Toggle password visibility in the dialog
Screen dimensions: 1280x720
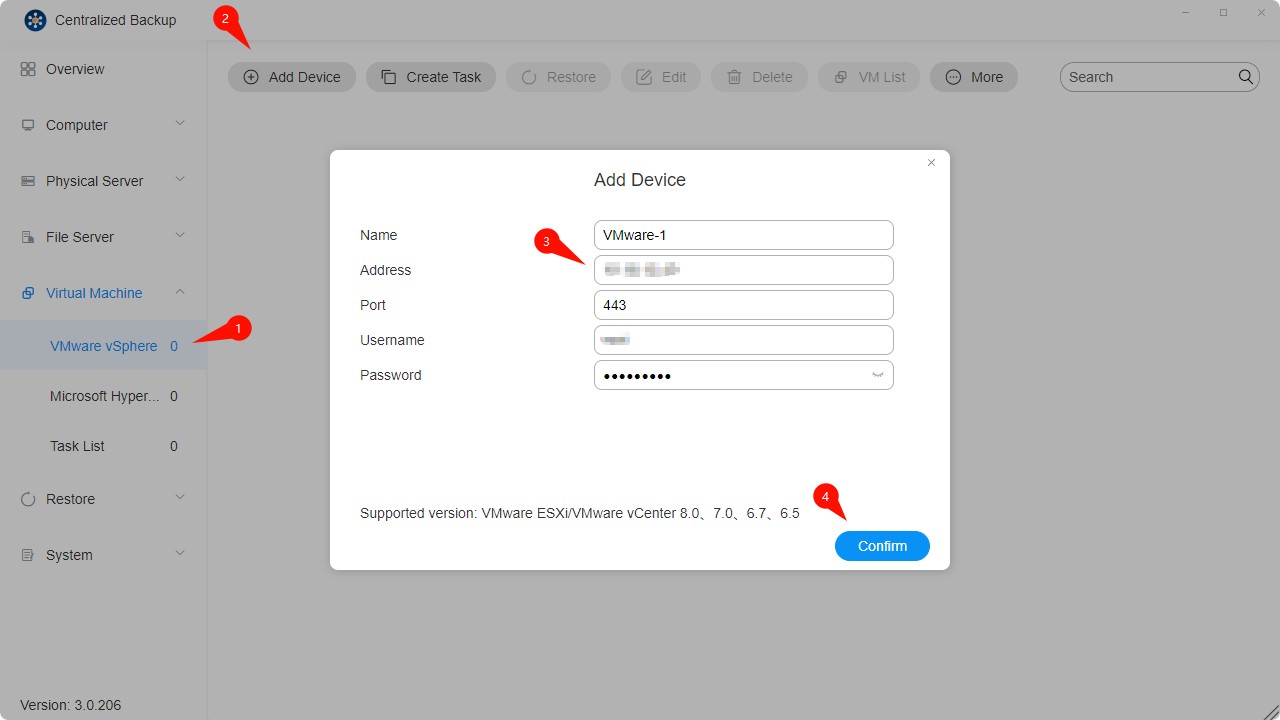tap(877, 375)
